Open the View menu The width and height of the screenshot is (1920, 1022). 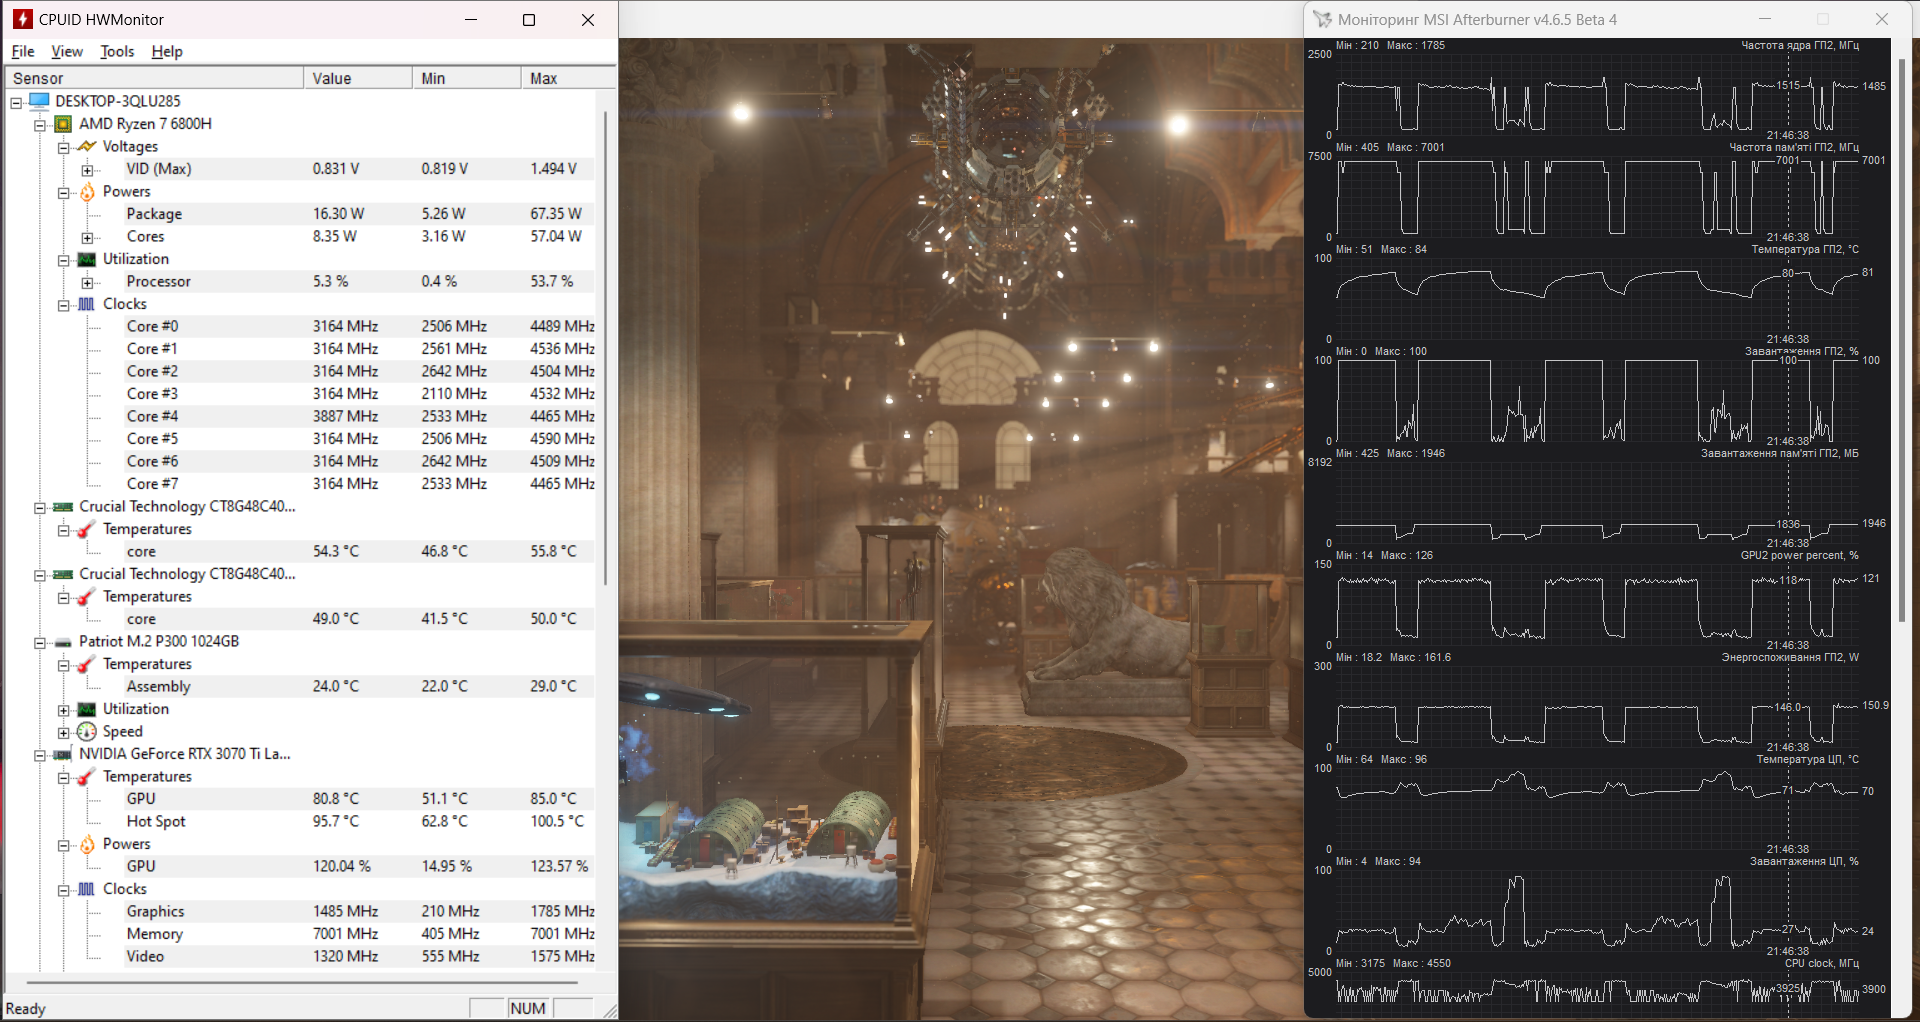(67, 51)
